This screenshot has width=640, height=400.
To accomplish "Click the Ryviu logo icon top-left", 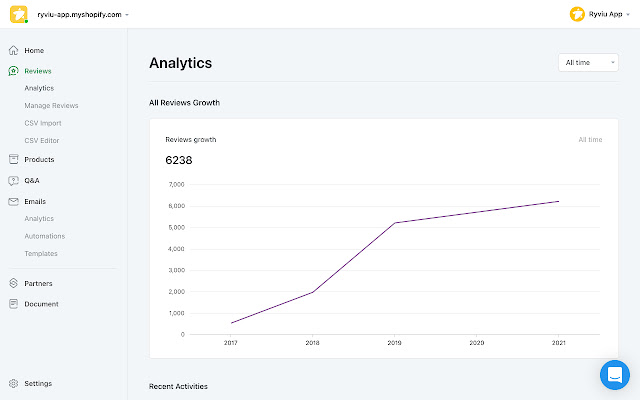I will coord(19,15).
